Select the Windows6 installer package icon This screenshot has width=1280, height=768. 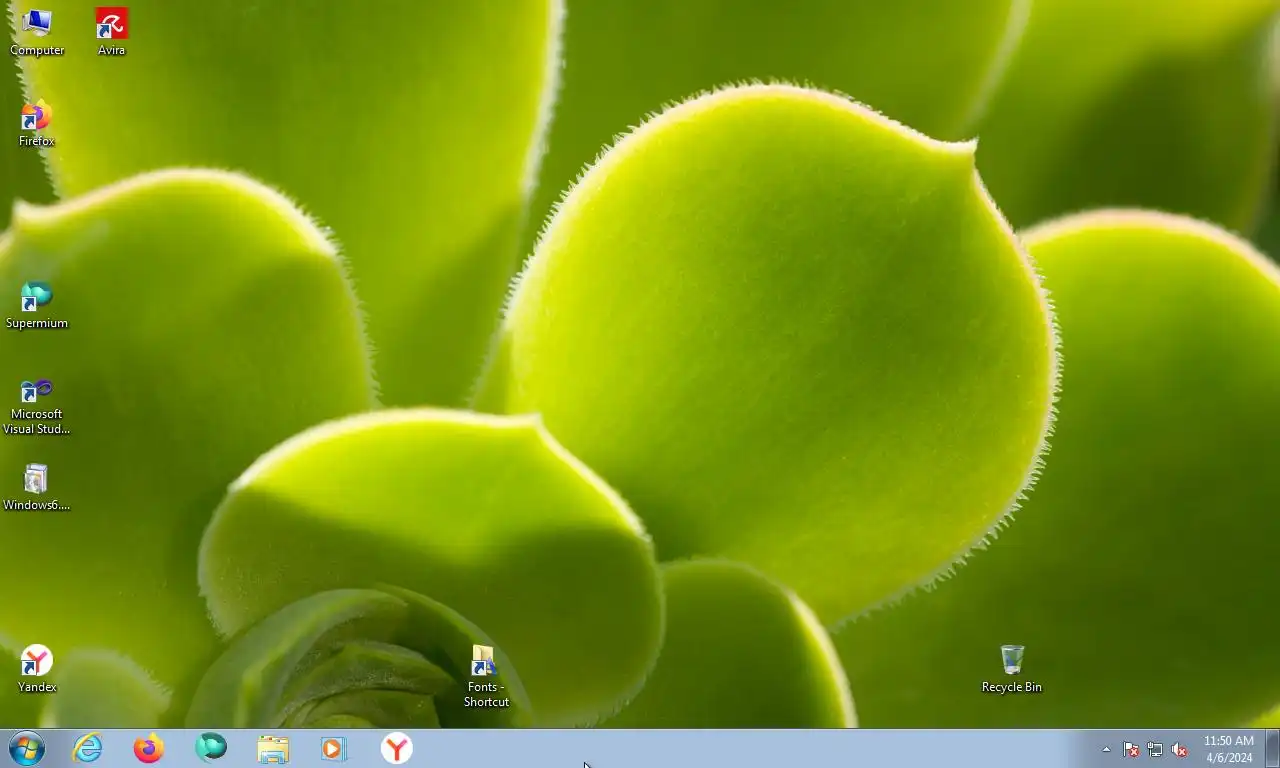click(x=36, y=487)
